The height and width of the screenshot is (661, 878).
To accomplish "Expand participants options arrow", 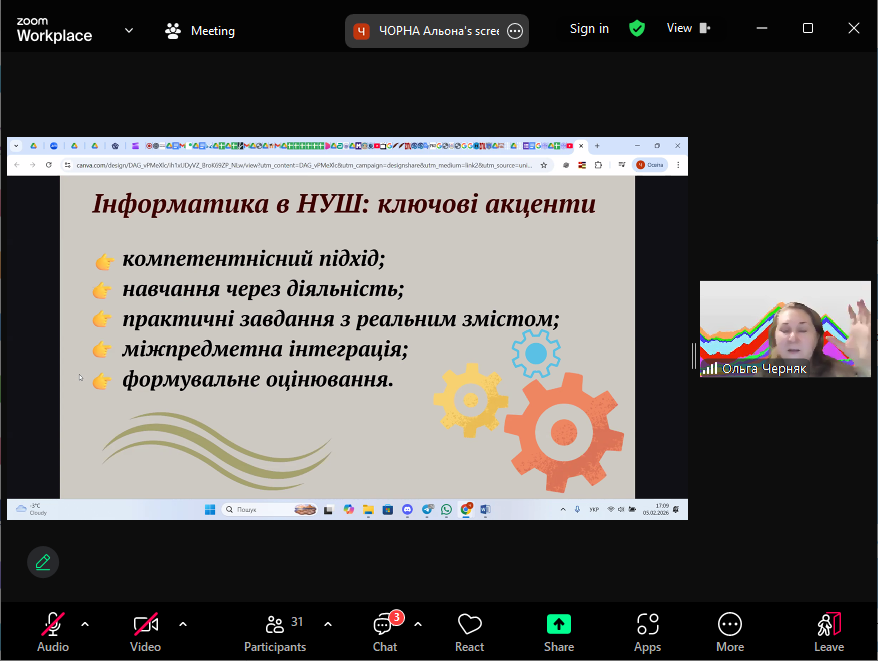I will click(x=328, y=624).
